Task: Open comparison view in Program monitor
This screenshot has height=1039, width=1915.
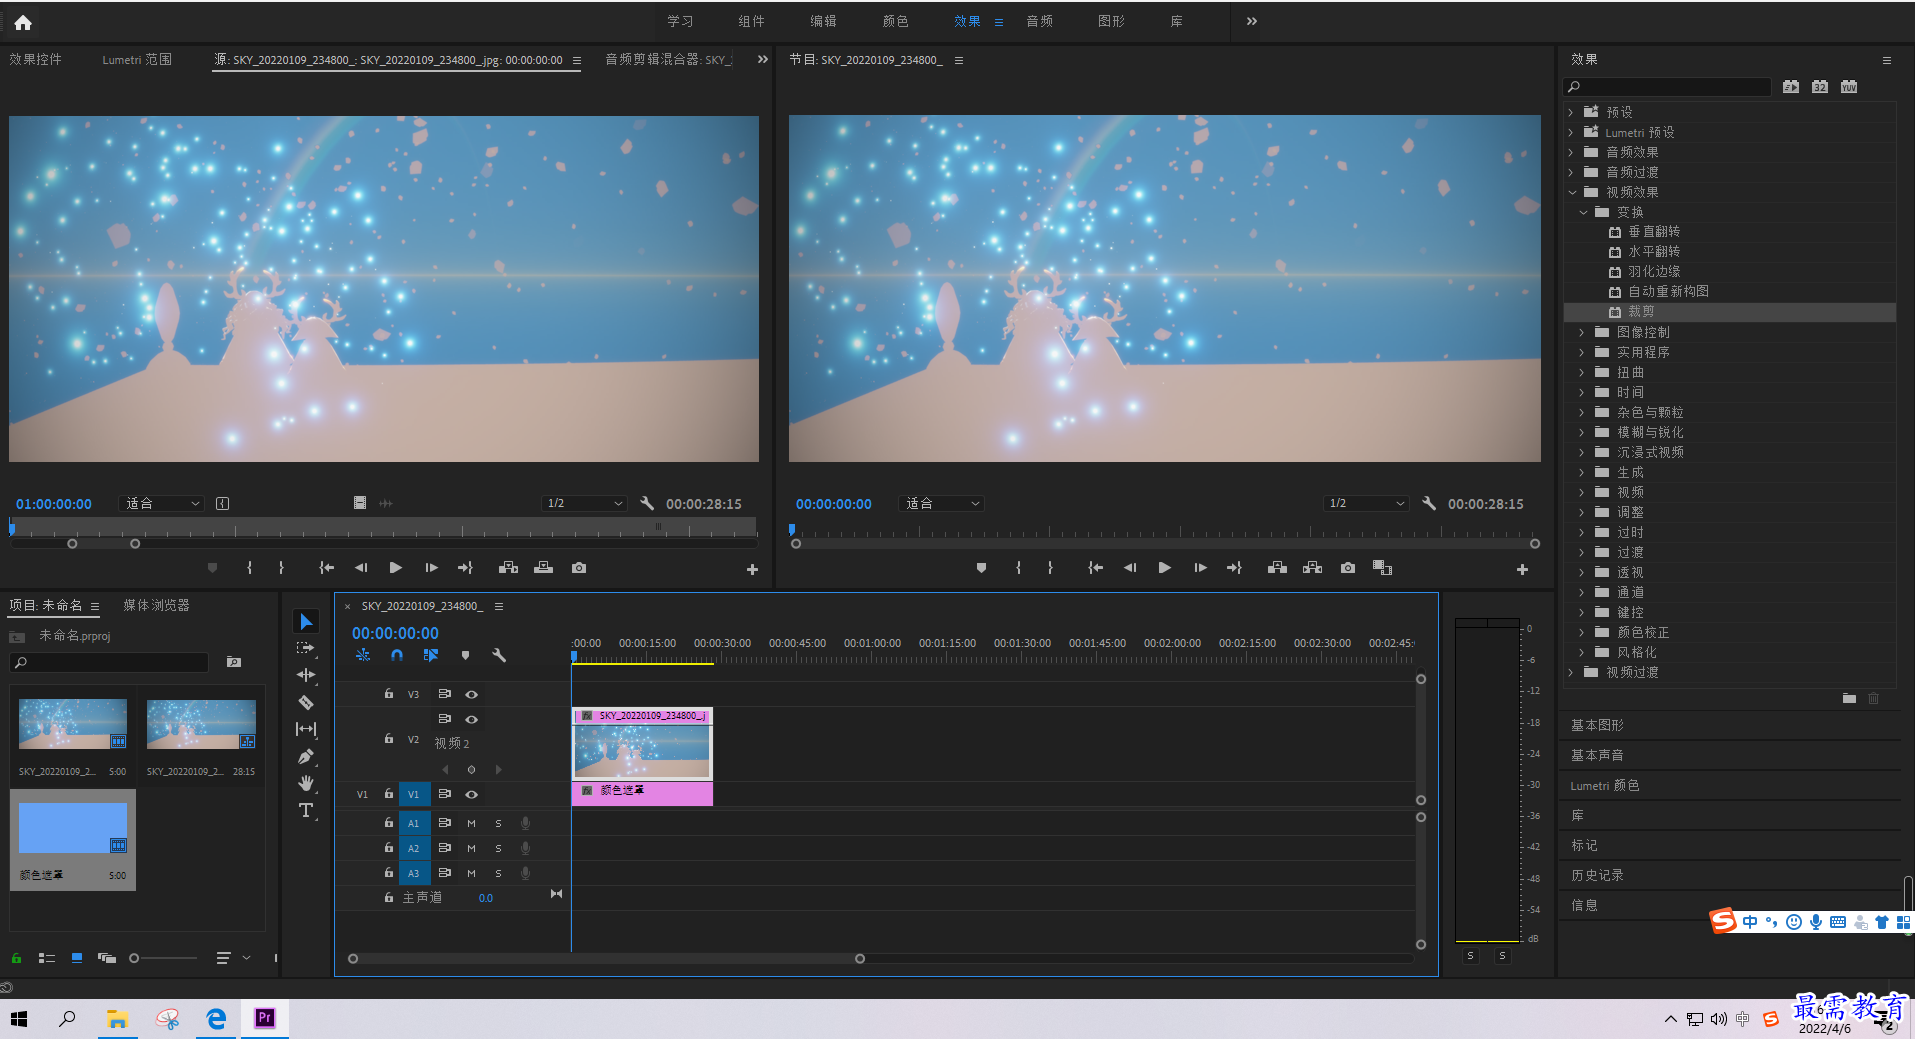Action: (x=1382, y=568)
